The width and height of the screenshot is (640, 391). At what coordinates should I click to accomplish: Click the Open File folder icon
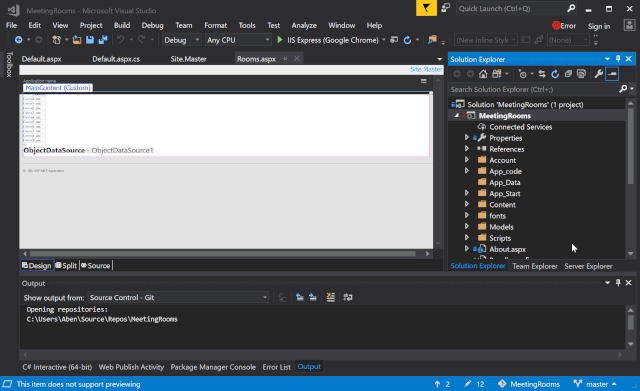point(77,40)
